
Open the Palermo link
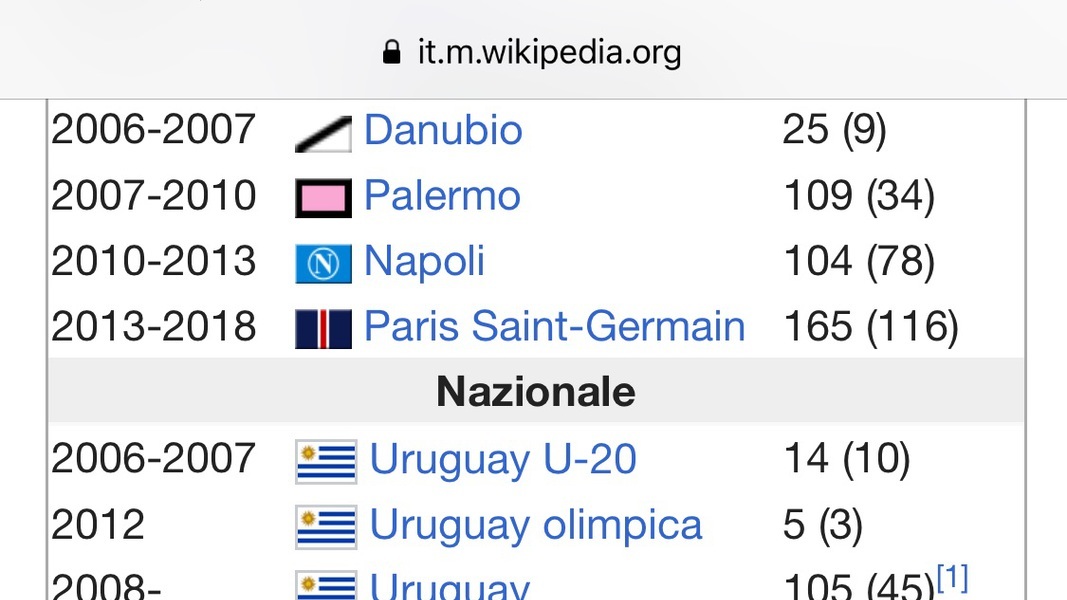tap(442, 195)
